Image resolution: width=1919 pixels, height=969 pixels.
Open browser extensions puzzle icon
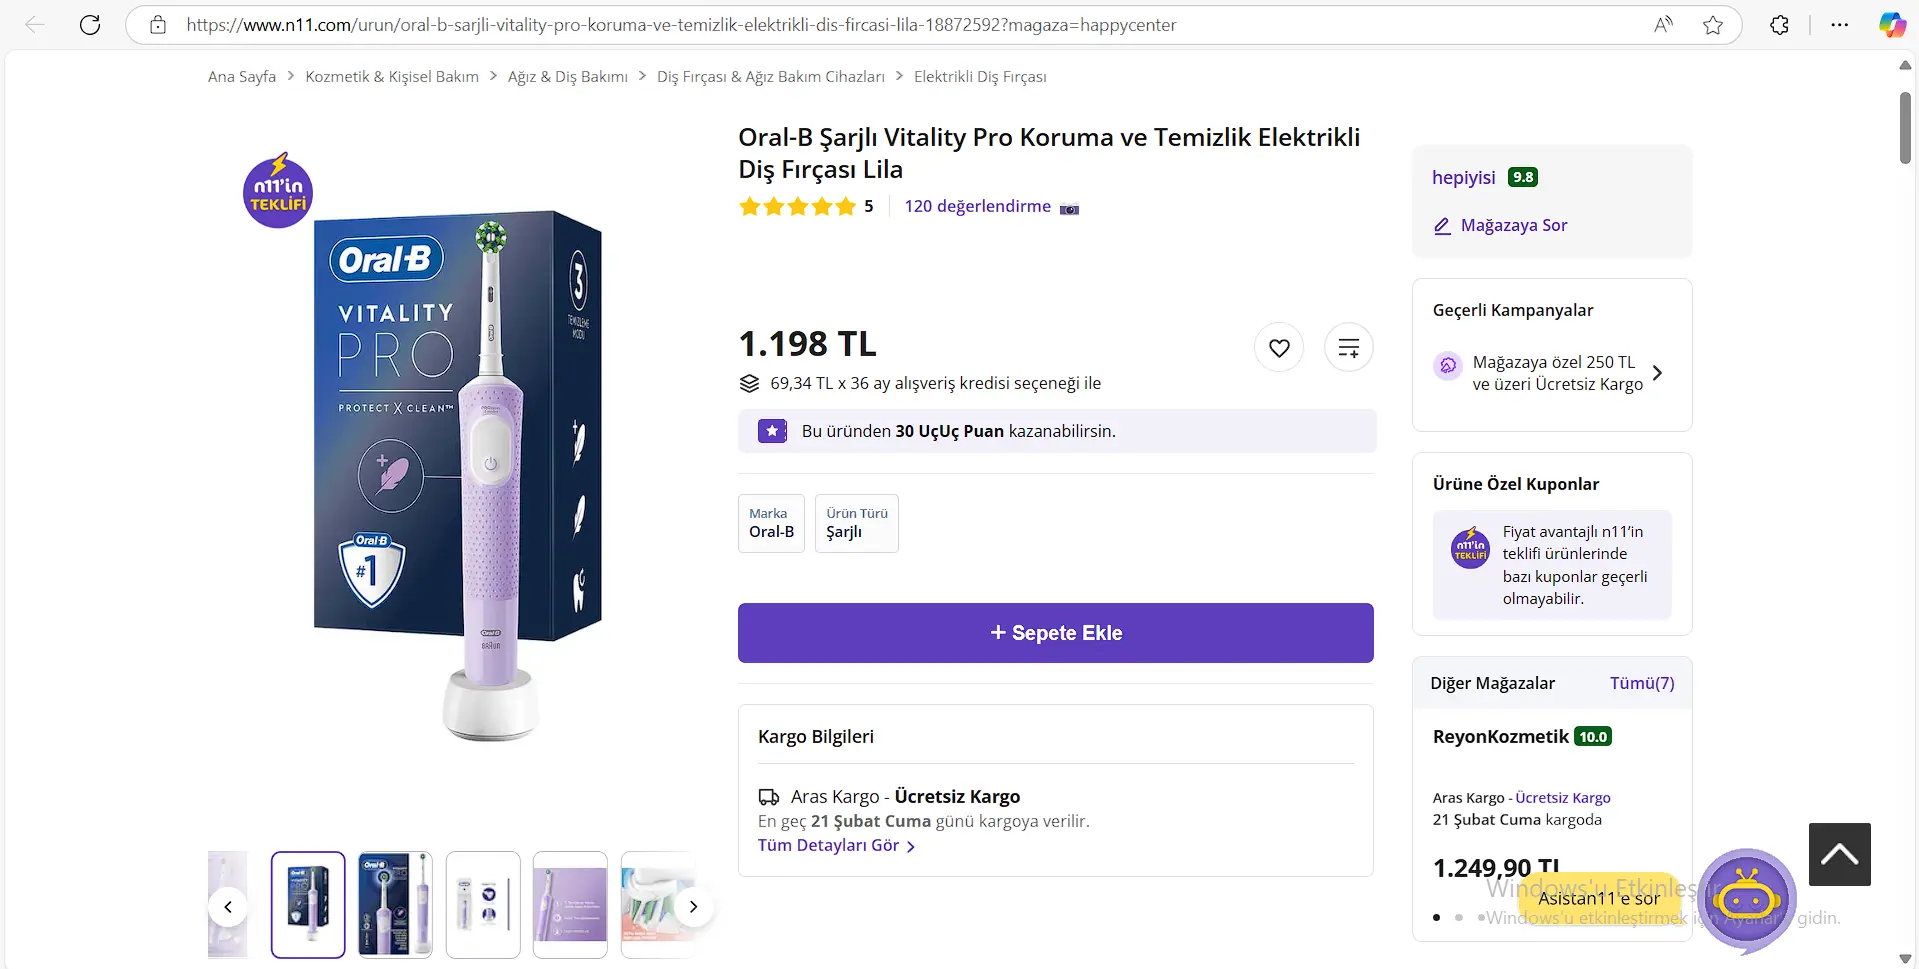coord(1779,25)
